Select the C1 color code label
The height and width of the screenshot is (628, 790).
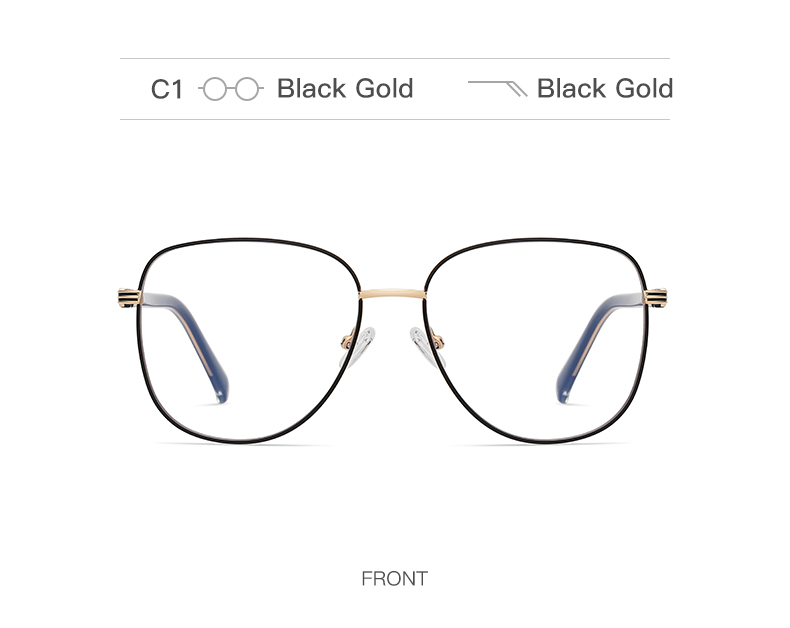(x=167, y=90)
